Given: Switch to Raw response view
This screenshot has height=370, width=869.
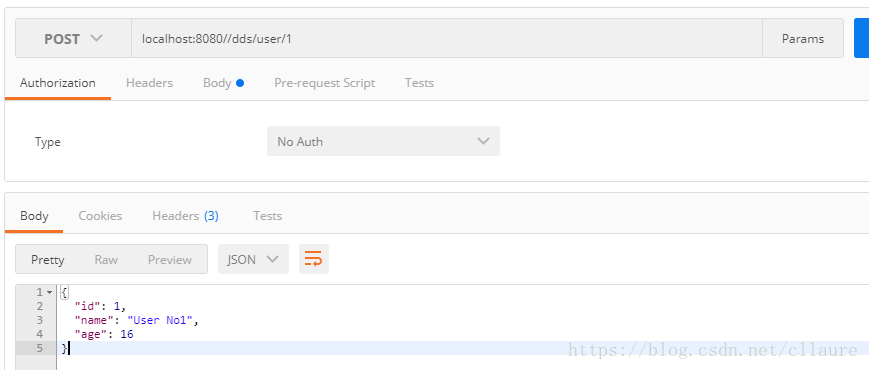Looking at the screenshot, I should coord(106,259).
